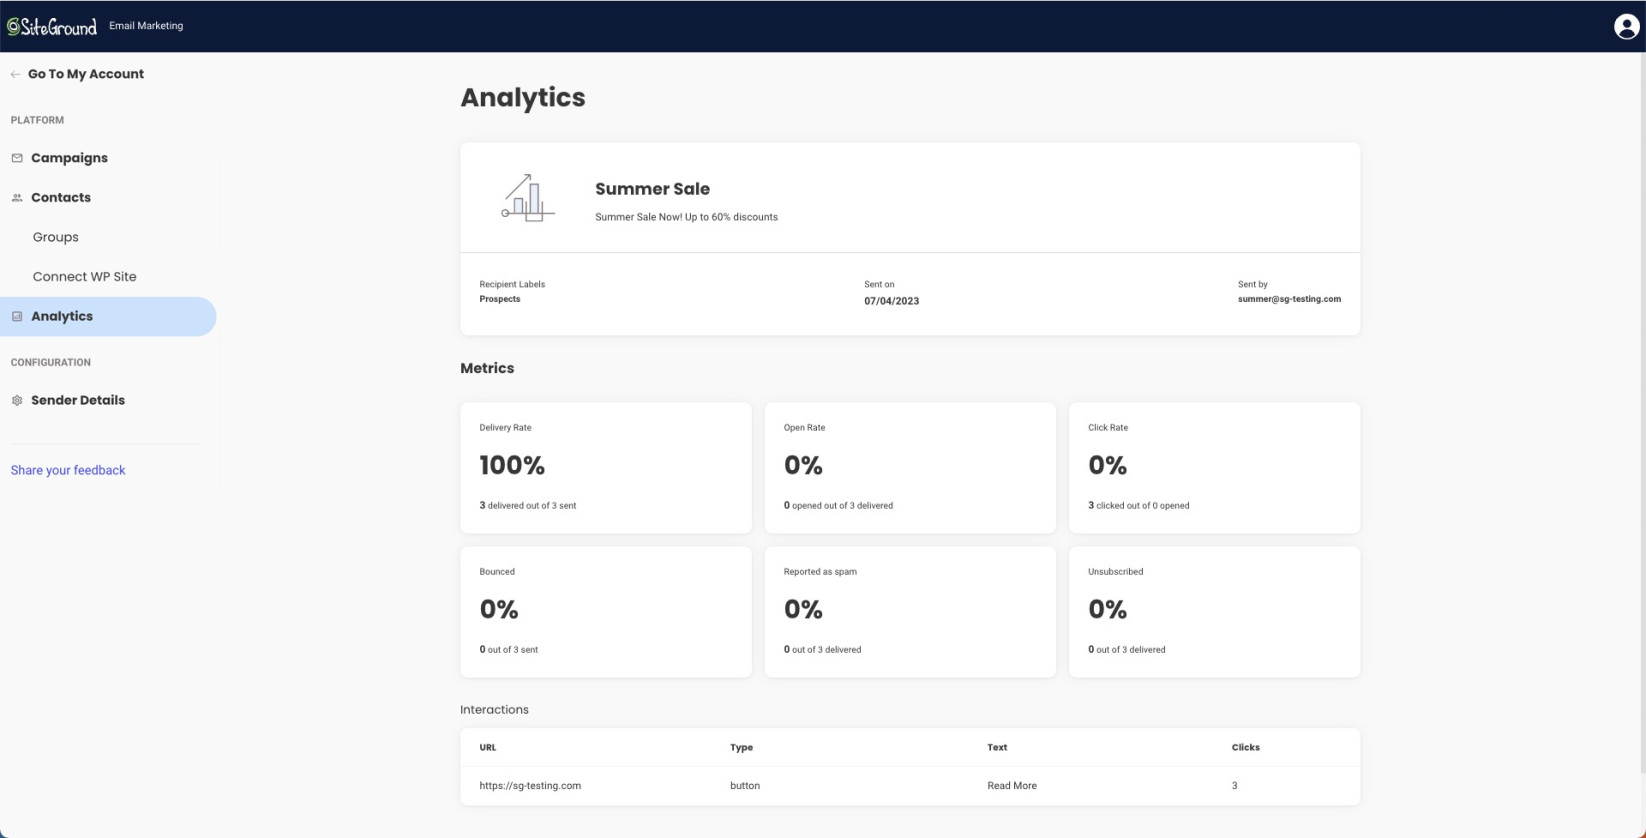Click the Prospects recipient label

[500, 299]
